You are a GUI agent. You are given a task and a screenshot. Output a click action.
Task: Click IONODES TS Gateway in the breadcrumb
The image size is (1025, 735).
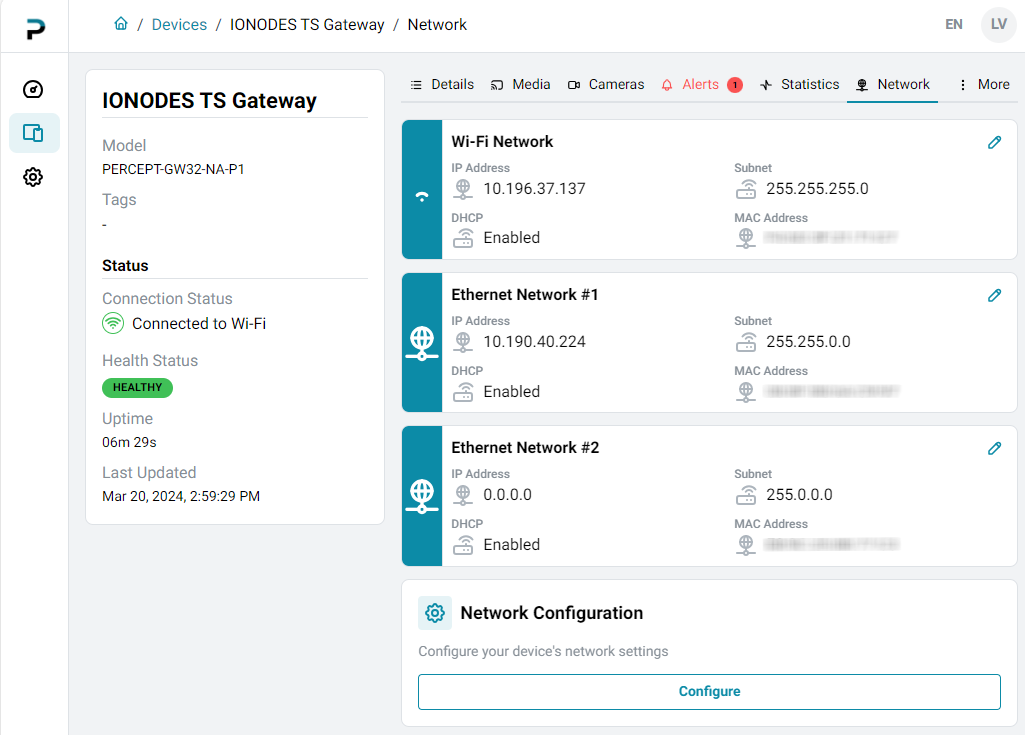(307, 25)
